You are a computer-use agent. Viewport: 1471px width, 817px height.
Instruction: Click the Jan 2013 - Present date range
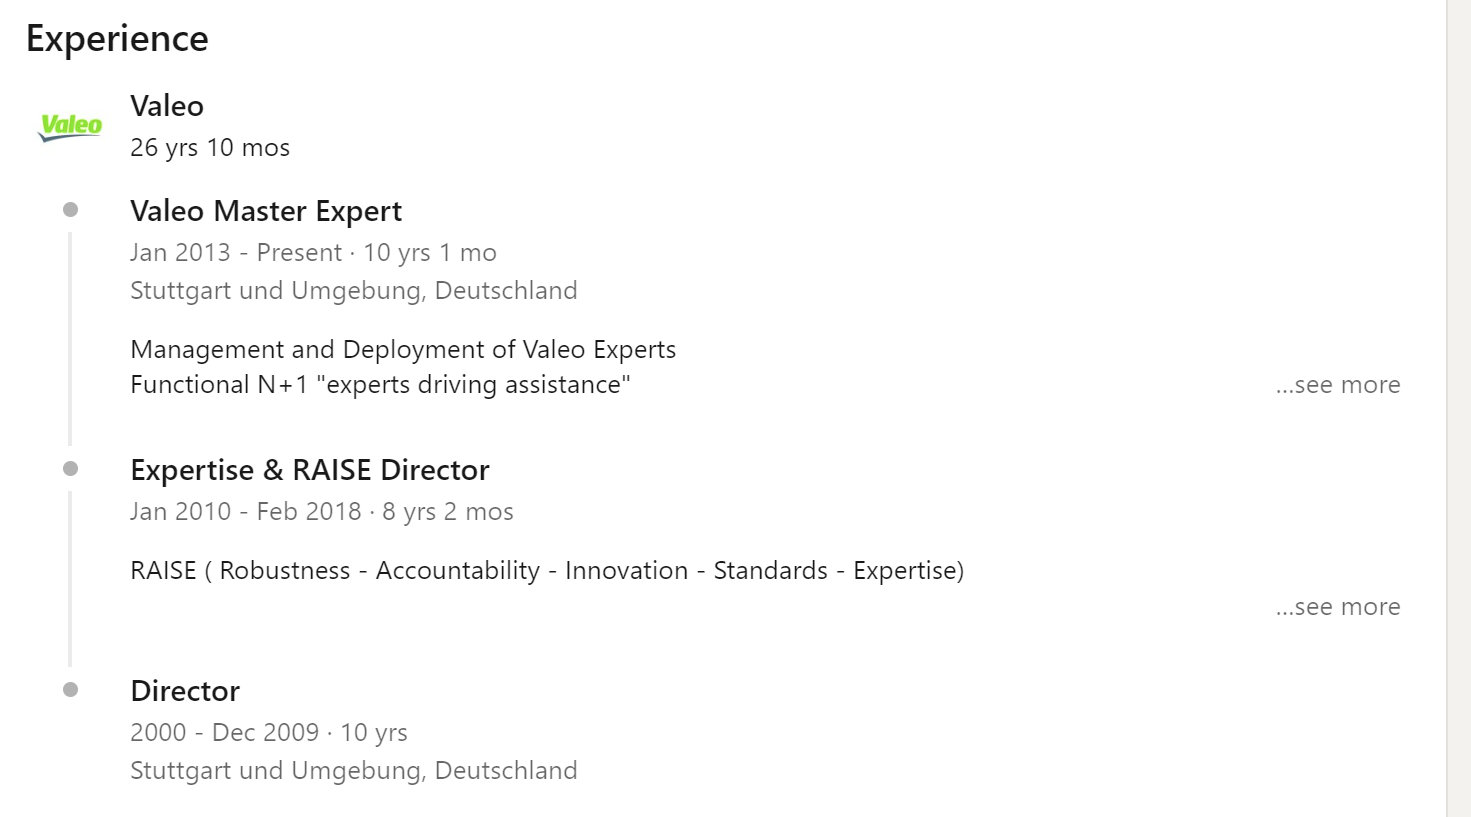point(236,253)
